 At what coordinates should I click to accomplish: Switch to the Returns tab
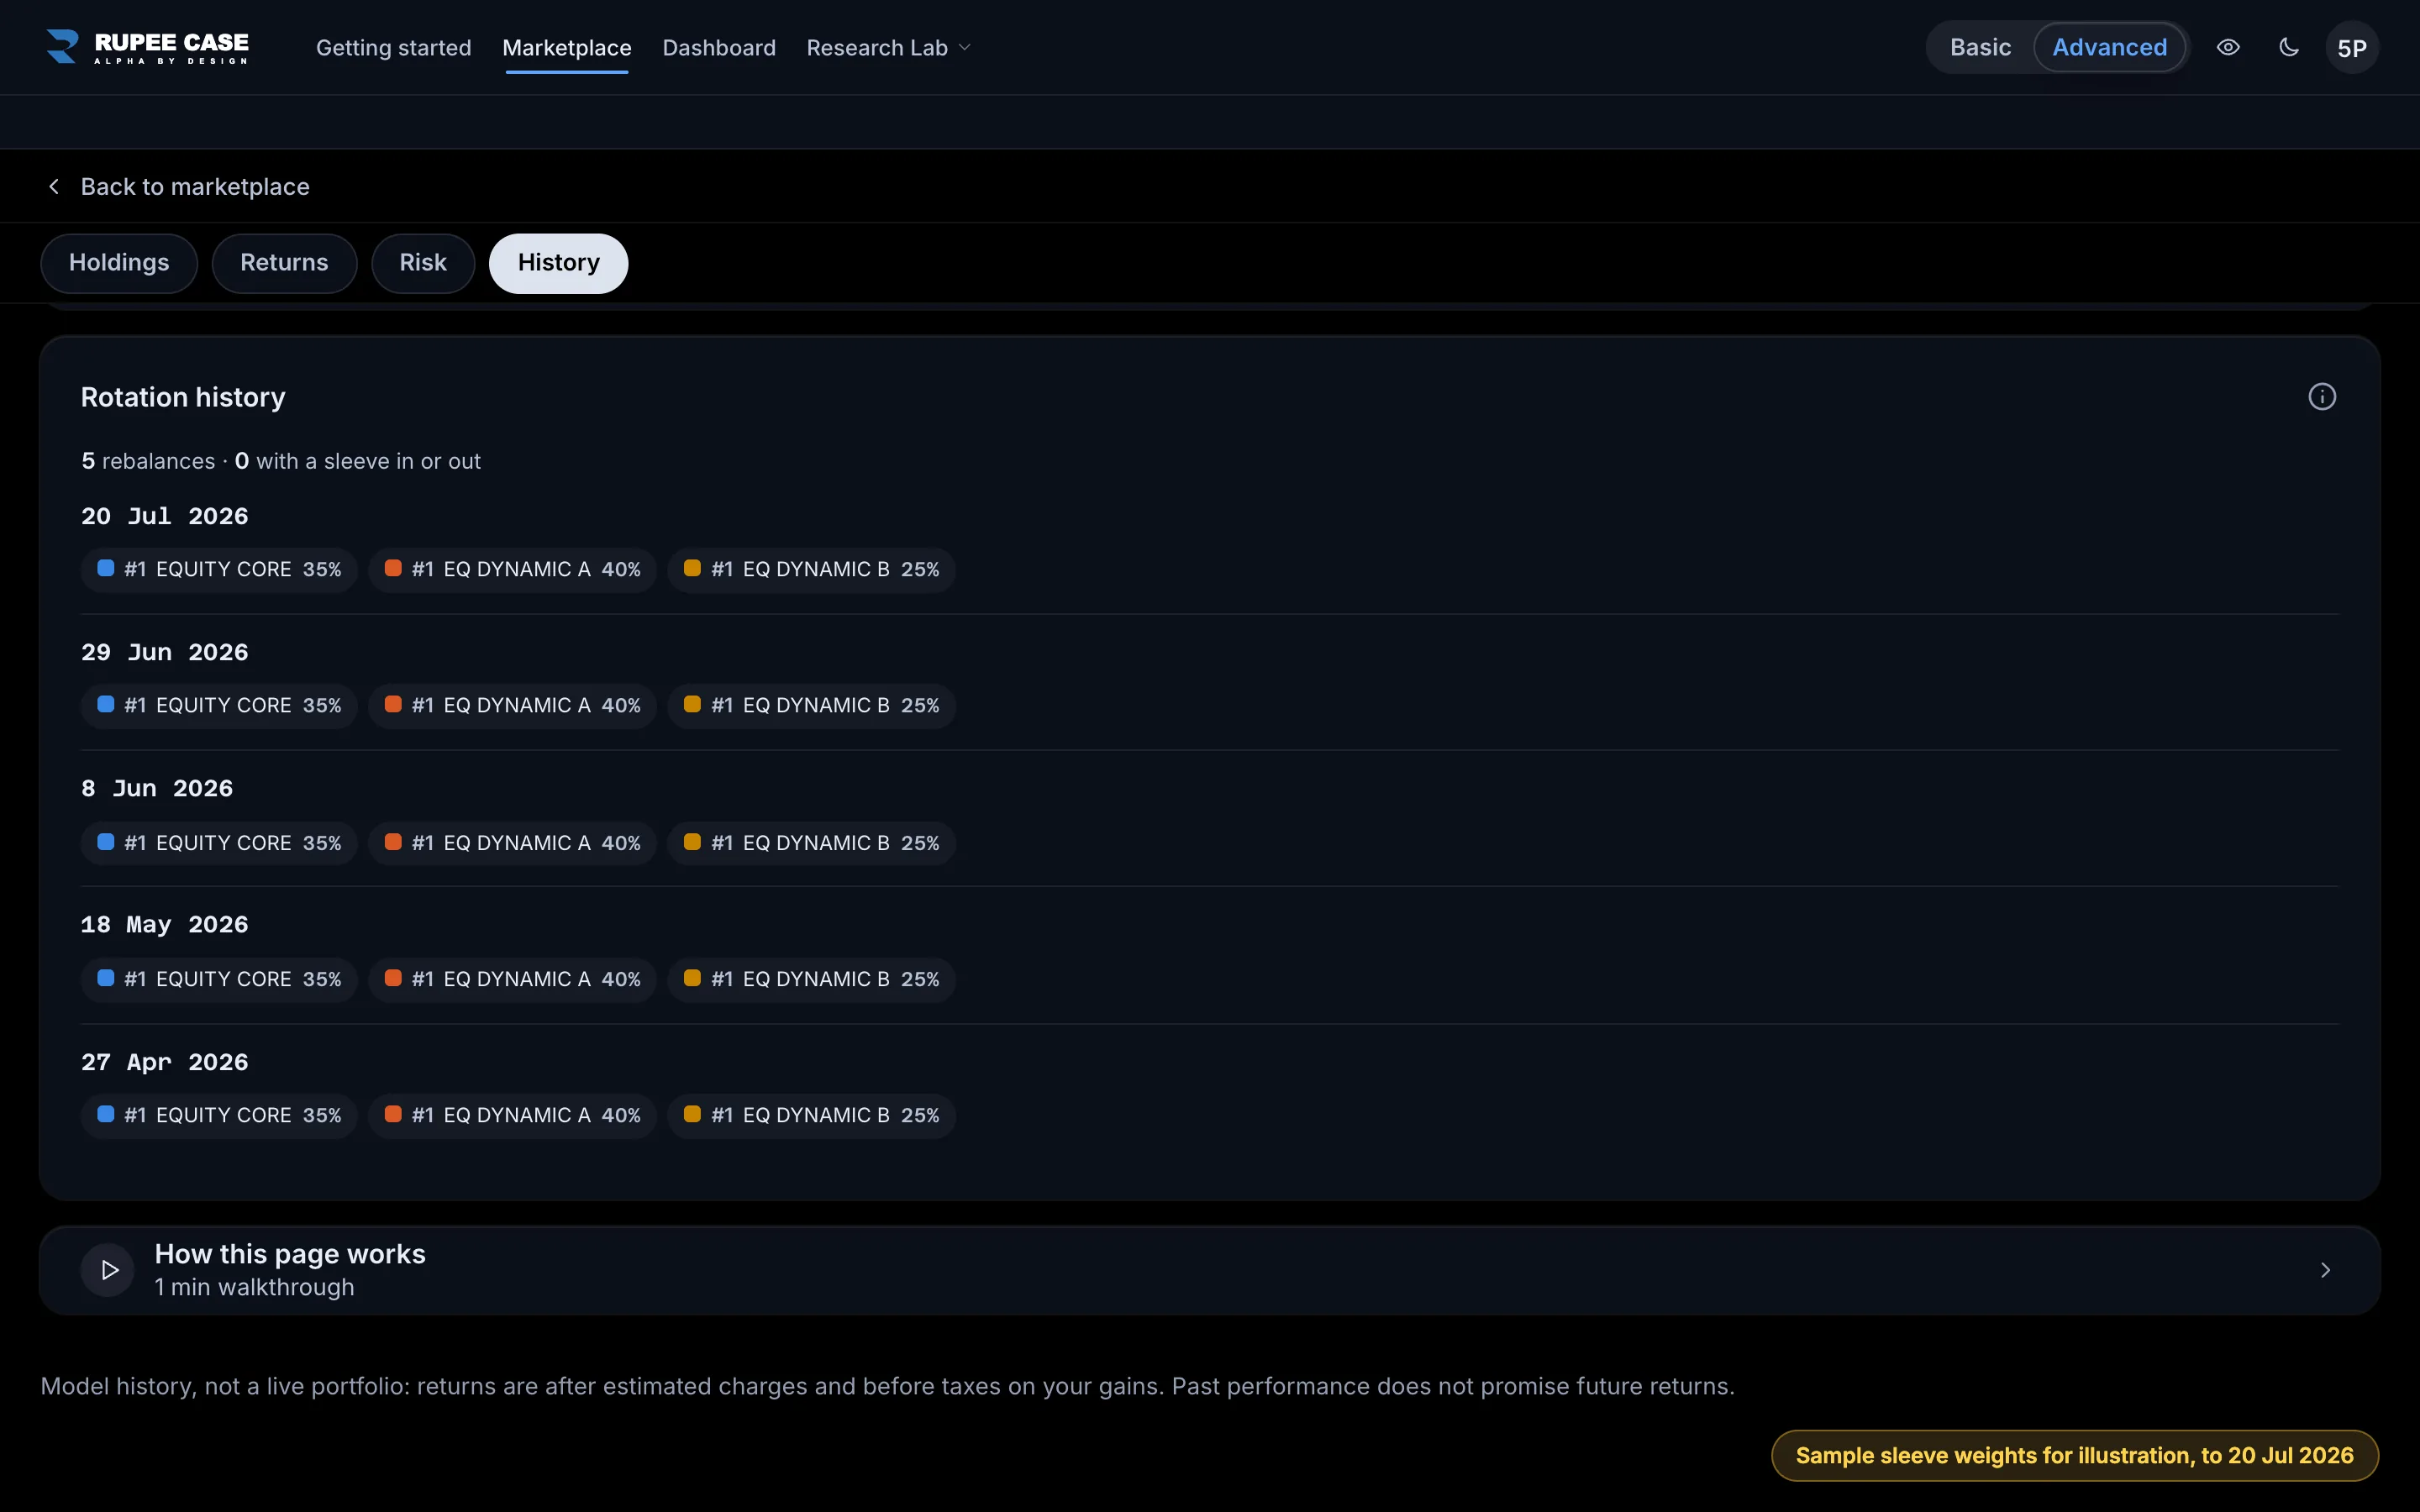coord(284,263)
